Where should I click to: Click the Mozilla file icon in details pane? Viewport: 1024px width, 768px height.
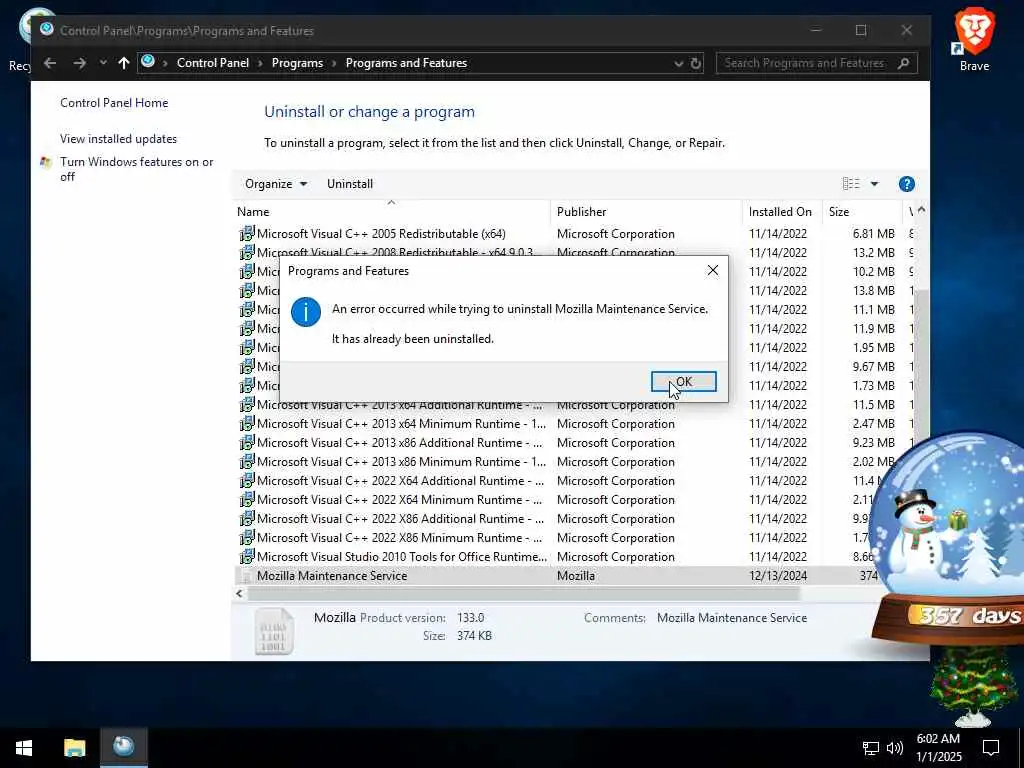(274, 631)
